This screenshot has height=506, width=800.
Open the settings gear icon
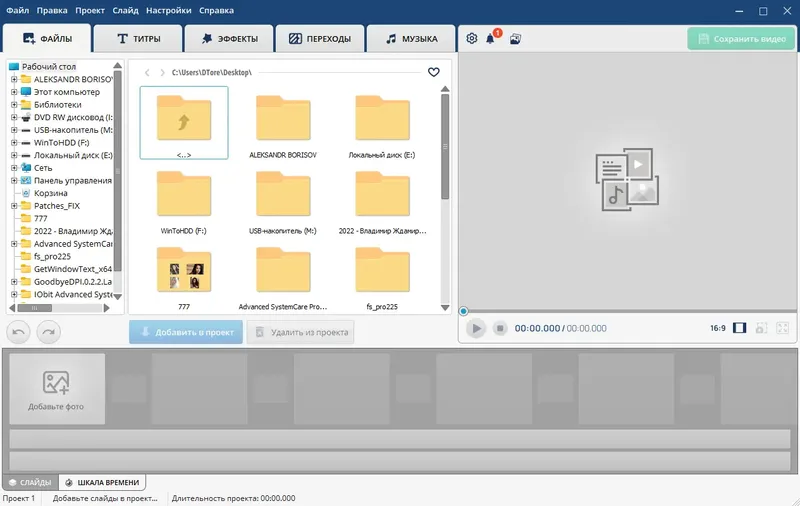(x=471, y=39)
